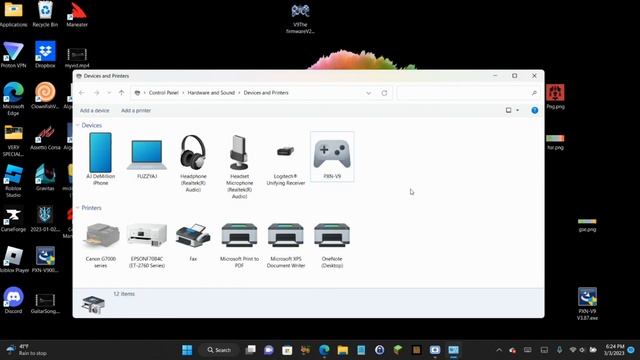Open the view options dropdown arrow

[x=518, y=110]
